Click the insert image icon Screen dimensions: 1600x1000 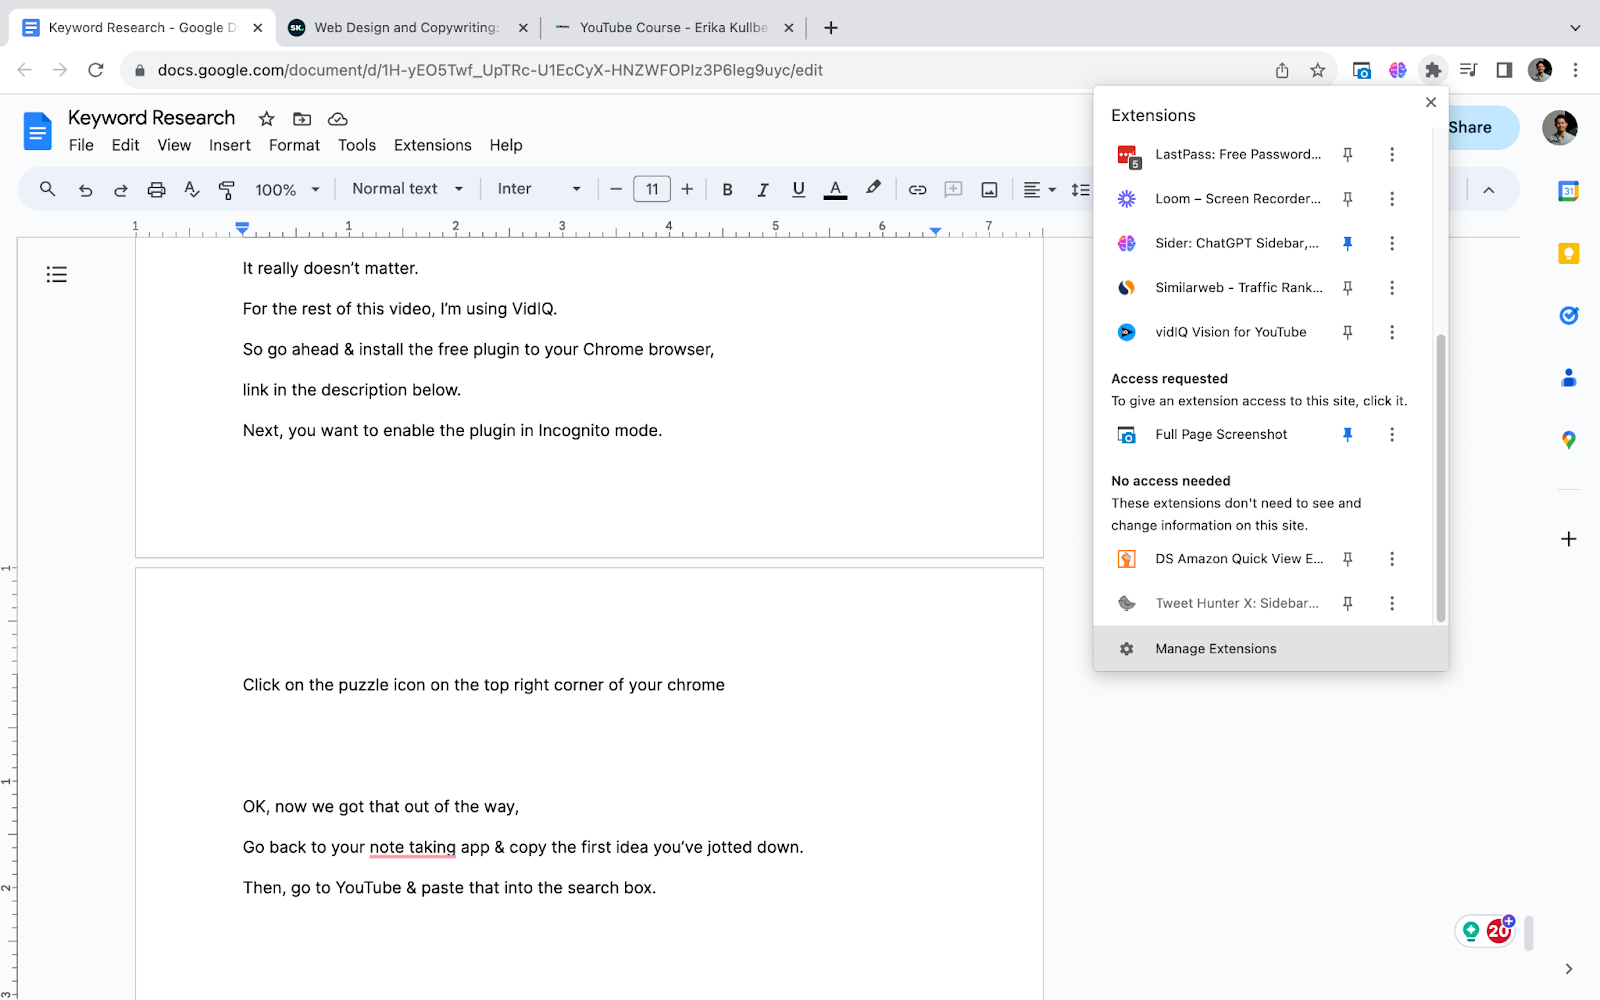point(989,189)
